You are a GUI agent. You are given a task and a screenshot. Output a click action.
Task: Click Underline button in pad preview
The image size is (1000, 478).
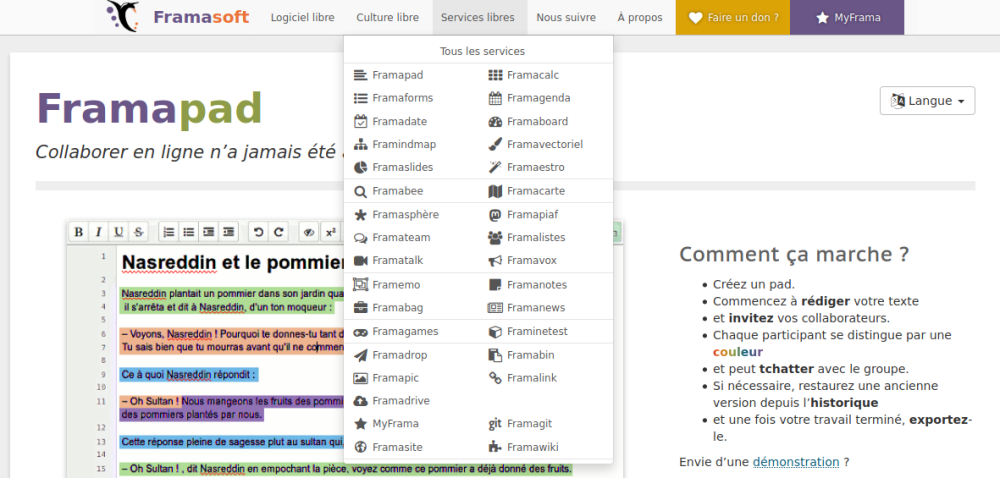click(119, 232)
